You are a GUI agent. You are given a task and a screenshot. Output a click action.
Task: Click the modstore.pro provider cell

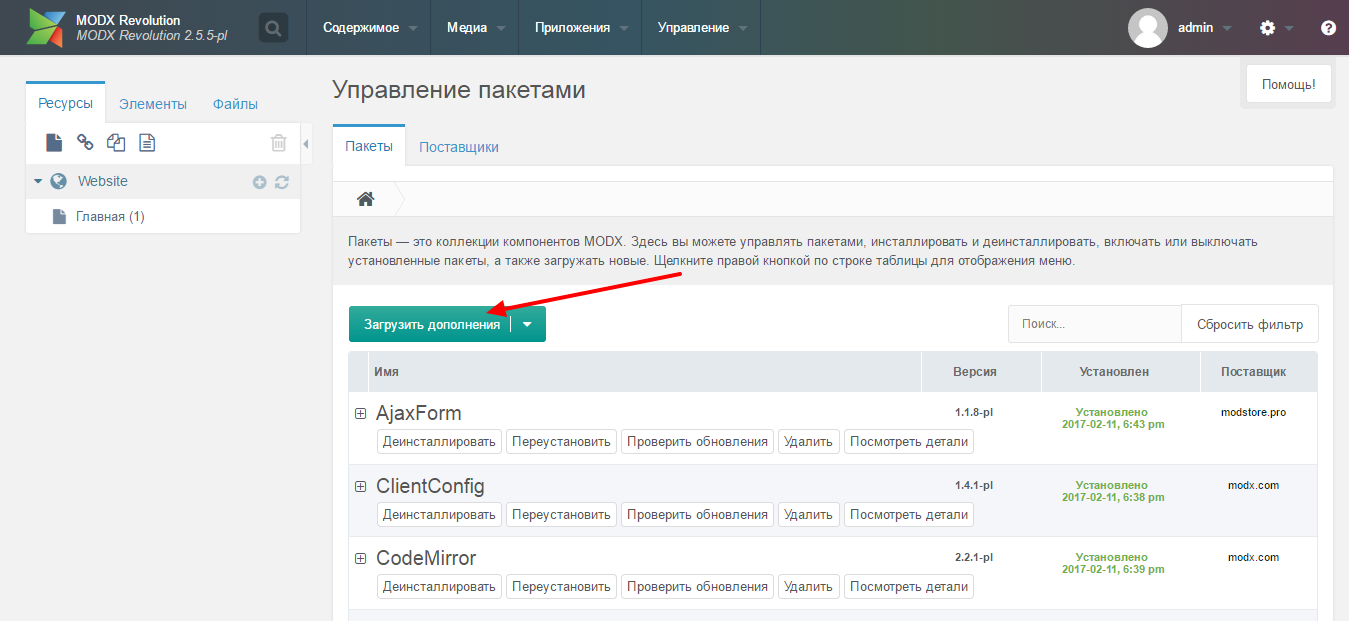pos(1253,412)
